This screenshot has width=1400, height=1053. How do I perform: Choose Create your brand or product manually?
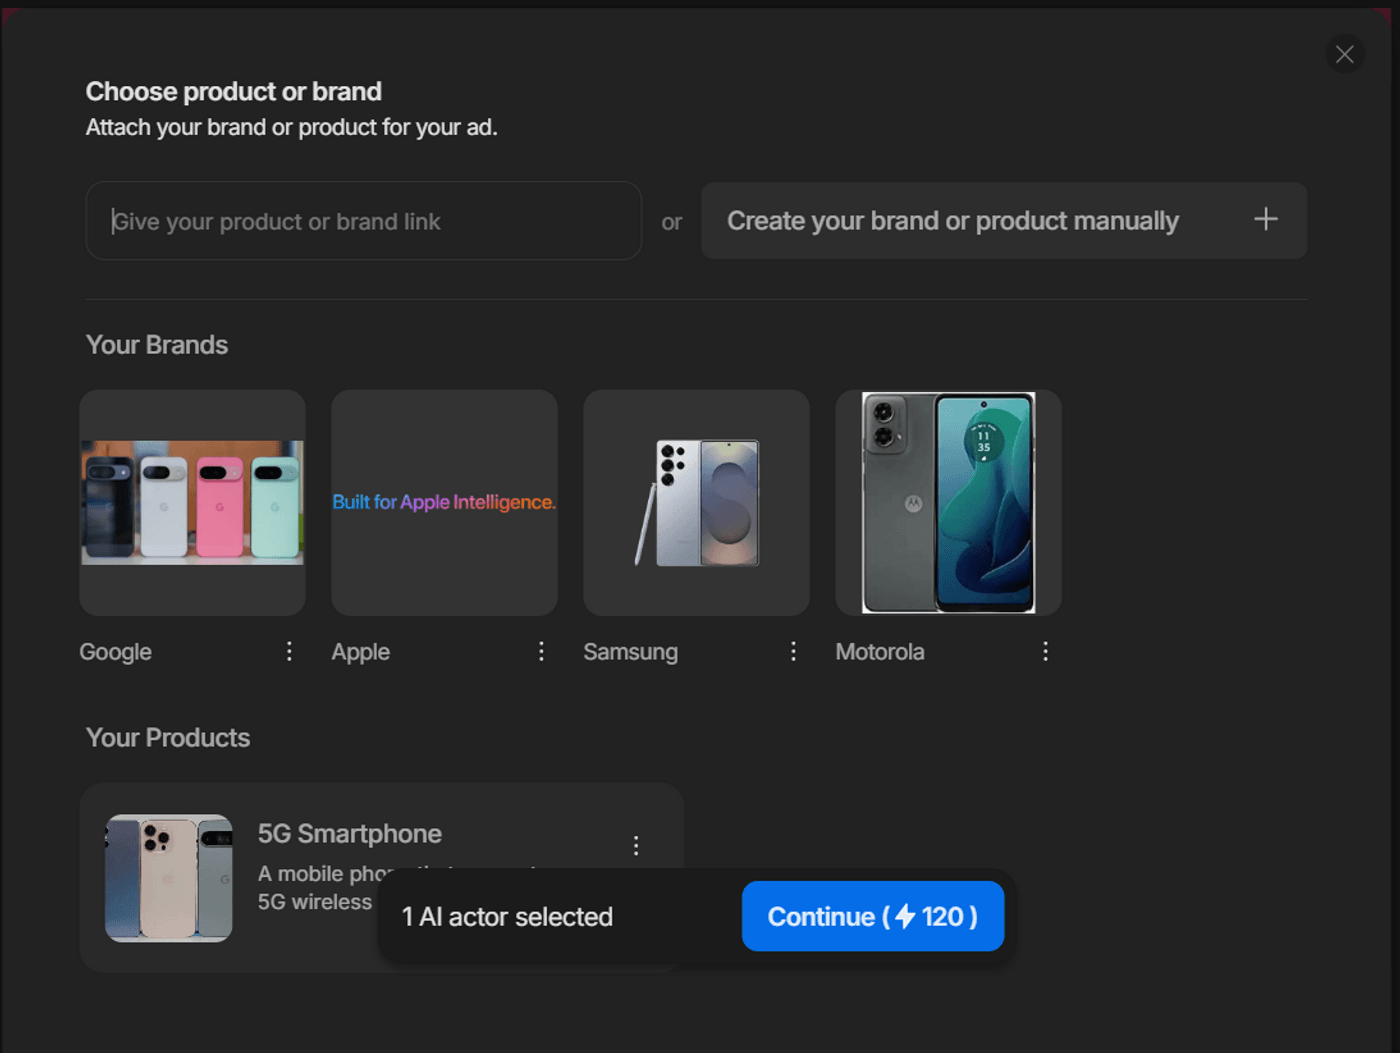click(954, 220)
